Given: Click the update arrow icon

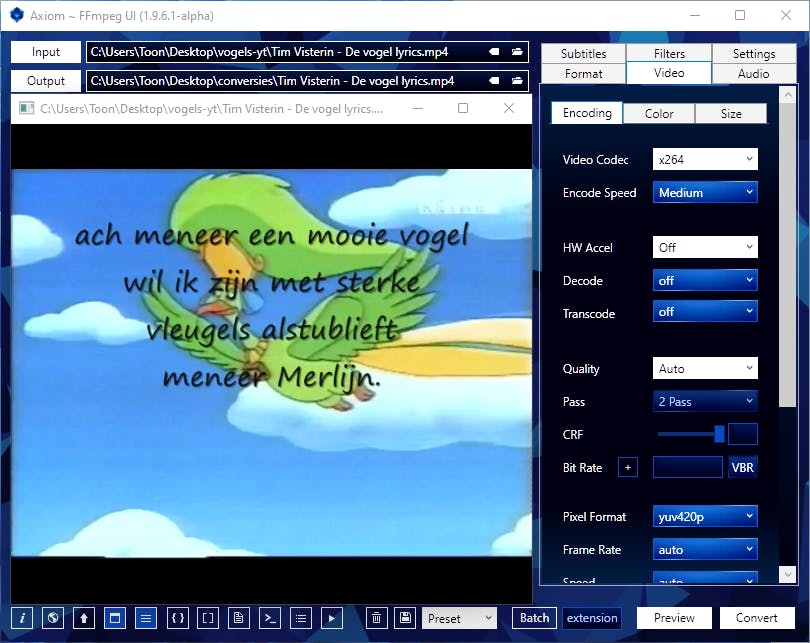Looking at the screenshot, I should point(84,618).
